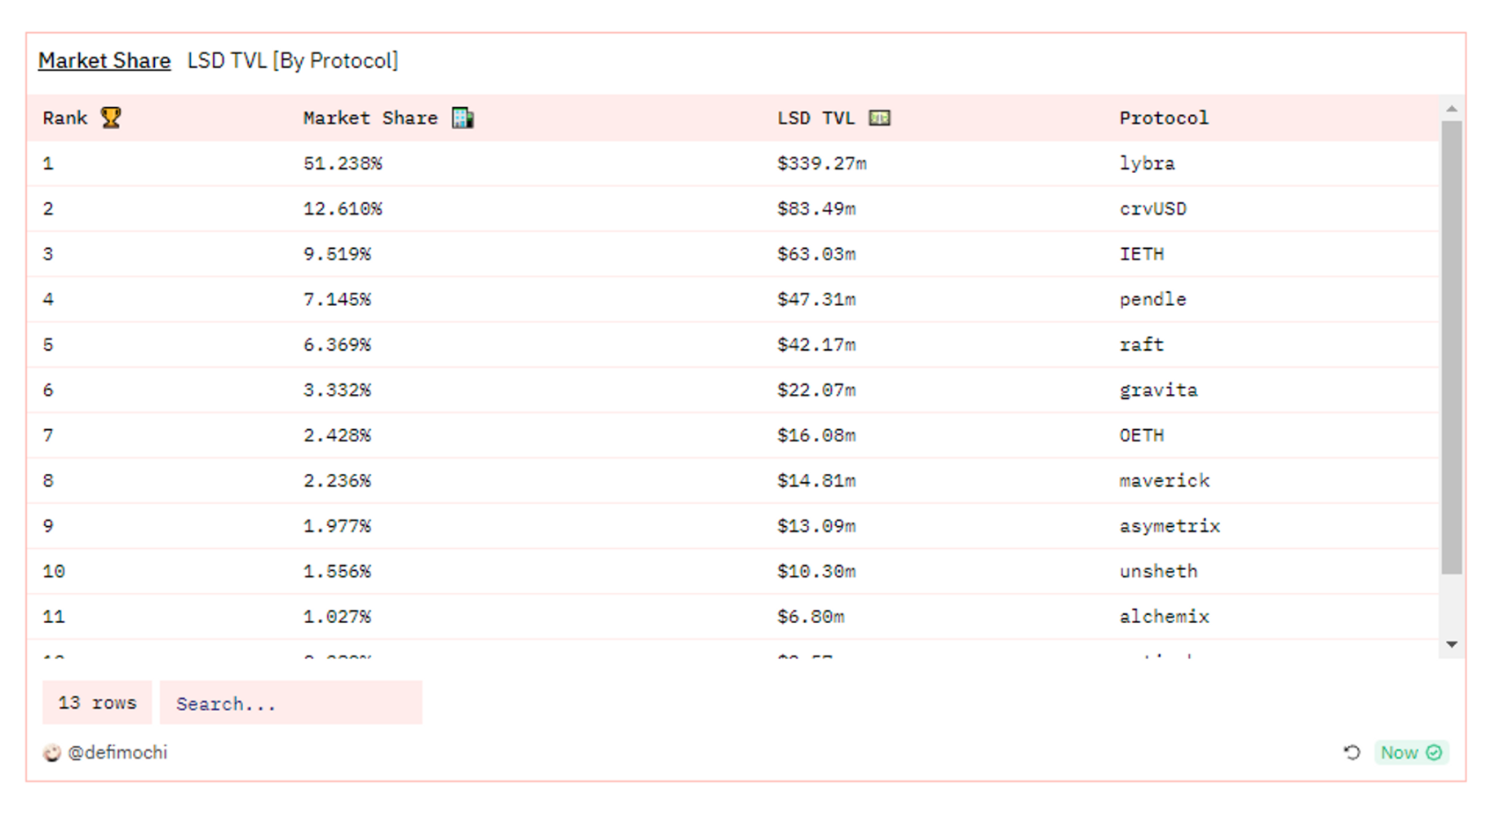Click the refresh arrow icon

tap(1352, 752)
